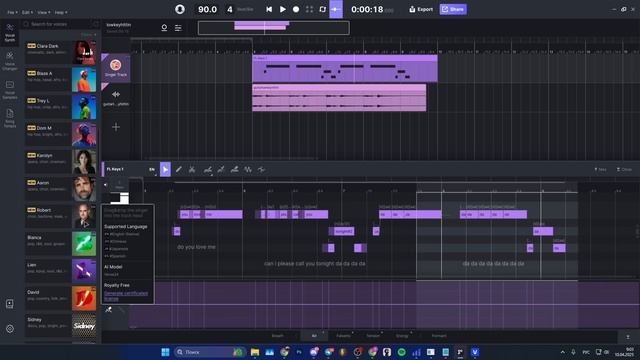Click the settings gear in the left sidebar

(10, 329)
